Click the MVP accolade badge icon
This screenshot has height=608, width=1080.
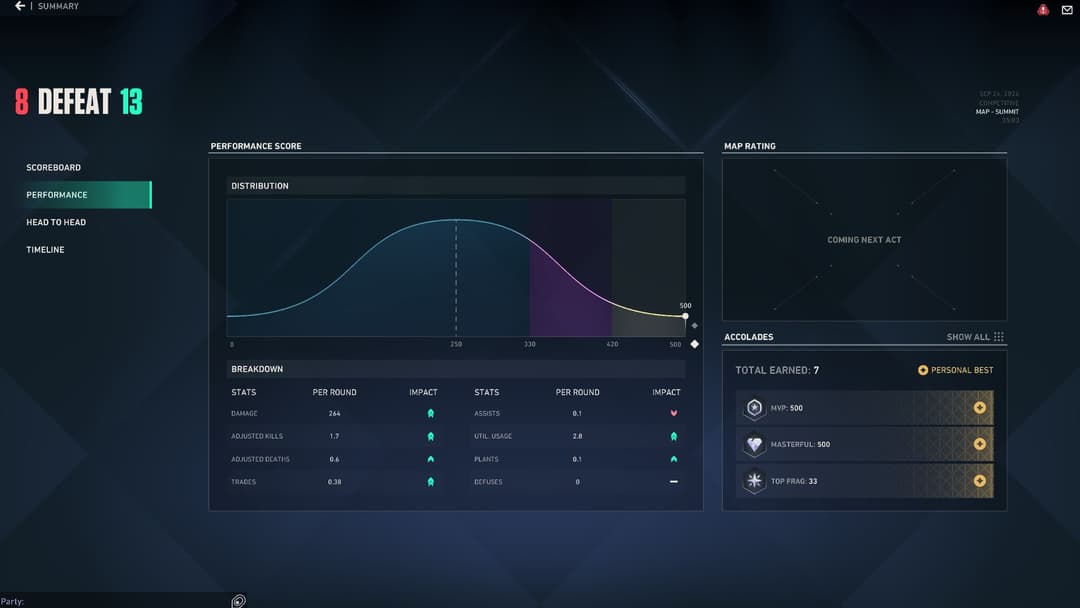click(x=754, y=408)
